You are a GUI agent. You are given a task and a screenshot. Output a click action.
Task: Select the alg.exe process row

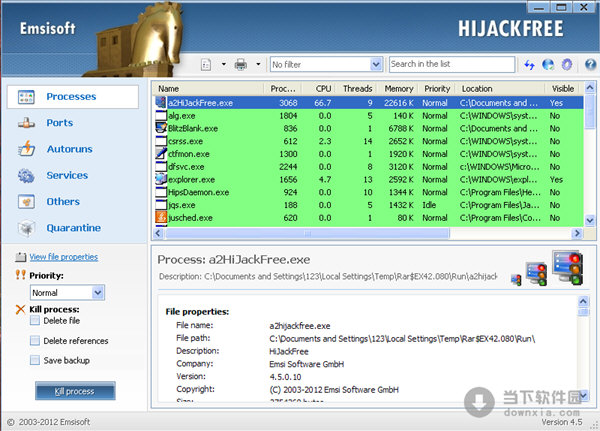369,116
